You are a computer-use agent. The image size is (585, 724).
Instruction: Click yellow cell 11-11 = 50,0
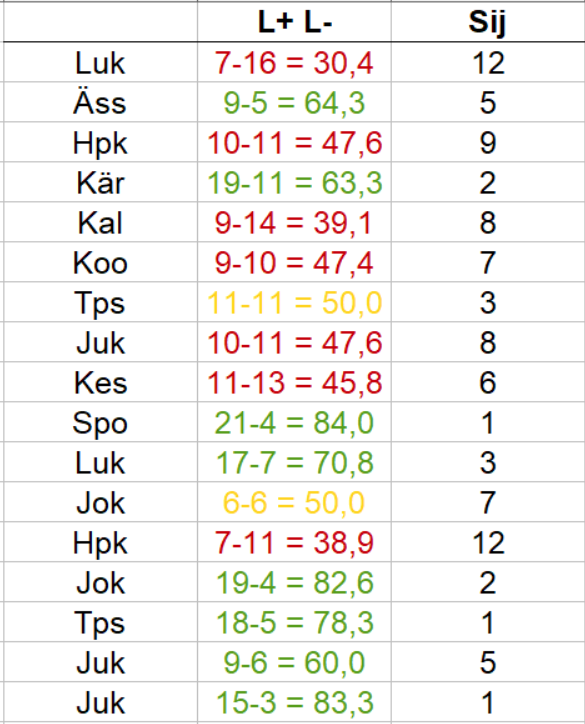[294, 302]
